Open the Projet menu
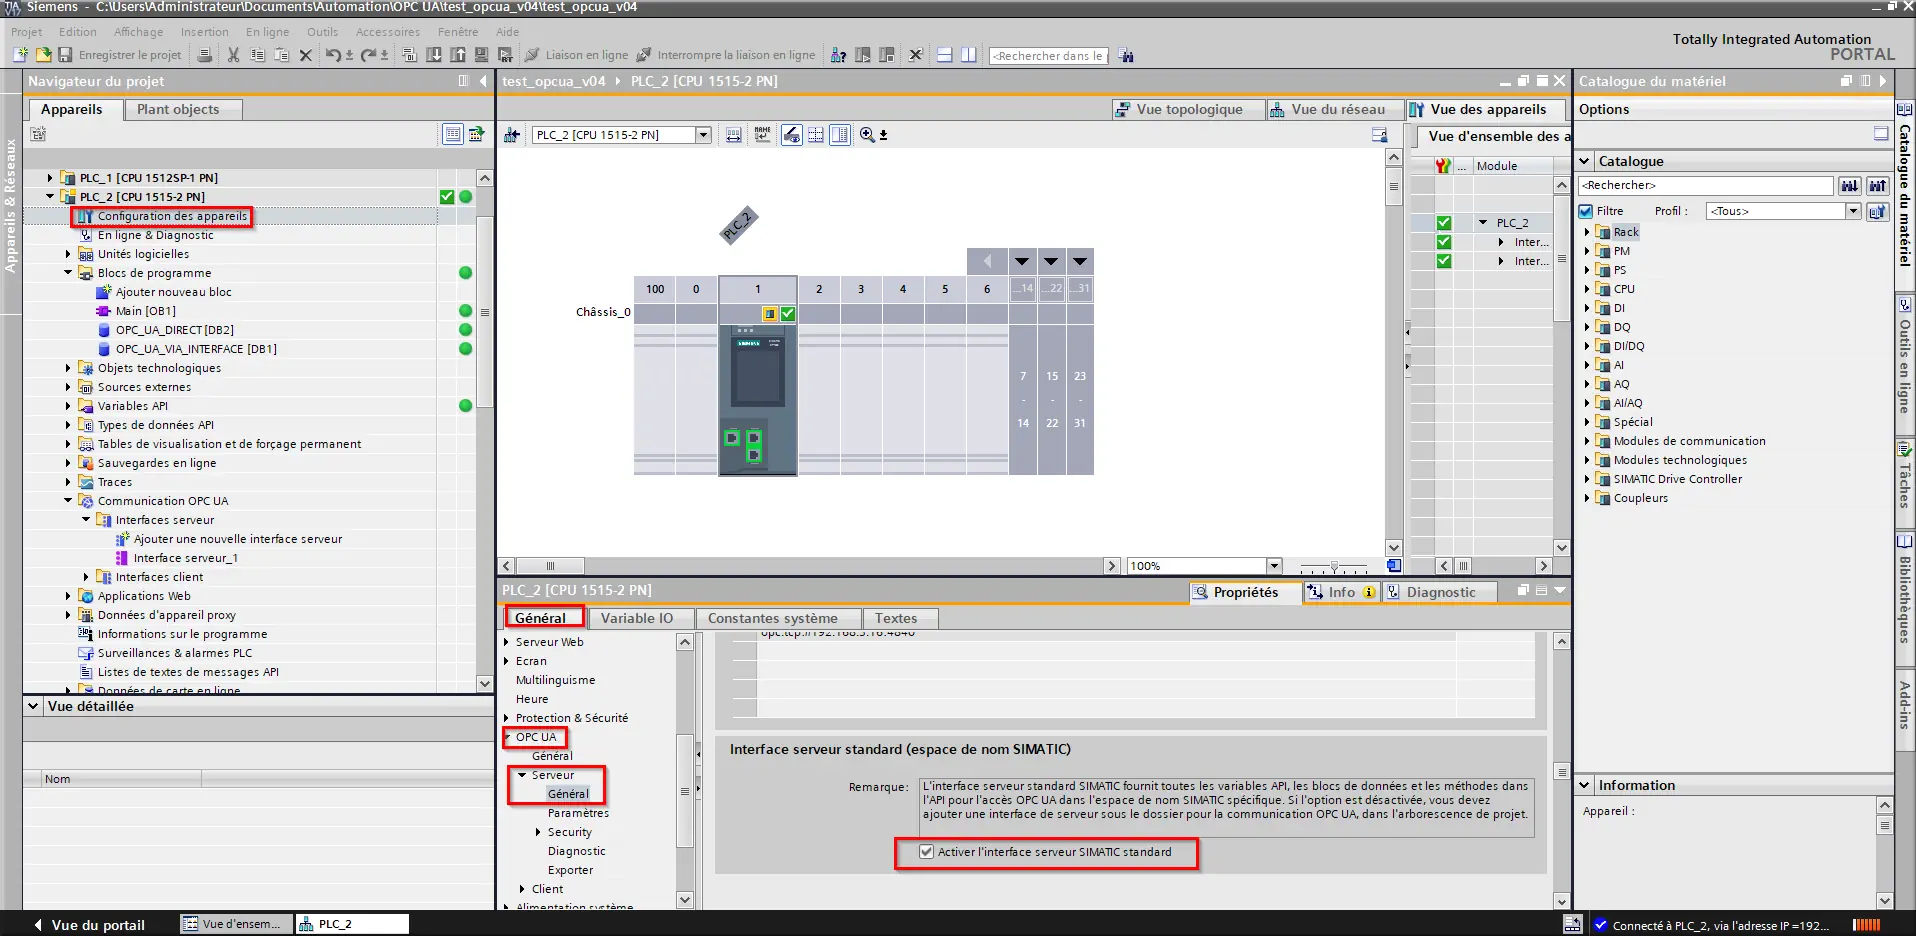This screenshot has height=936, width=1916. (27, 32)
